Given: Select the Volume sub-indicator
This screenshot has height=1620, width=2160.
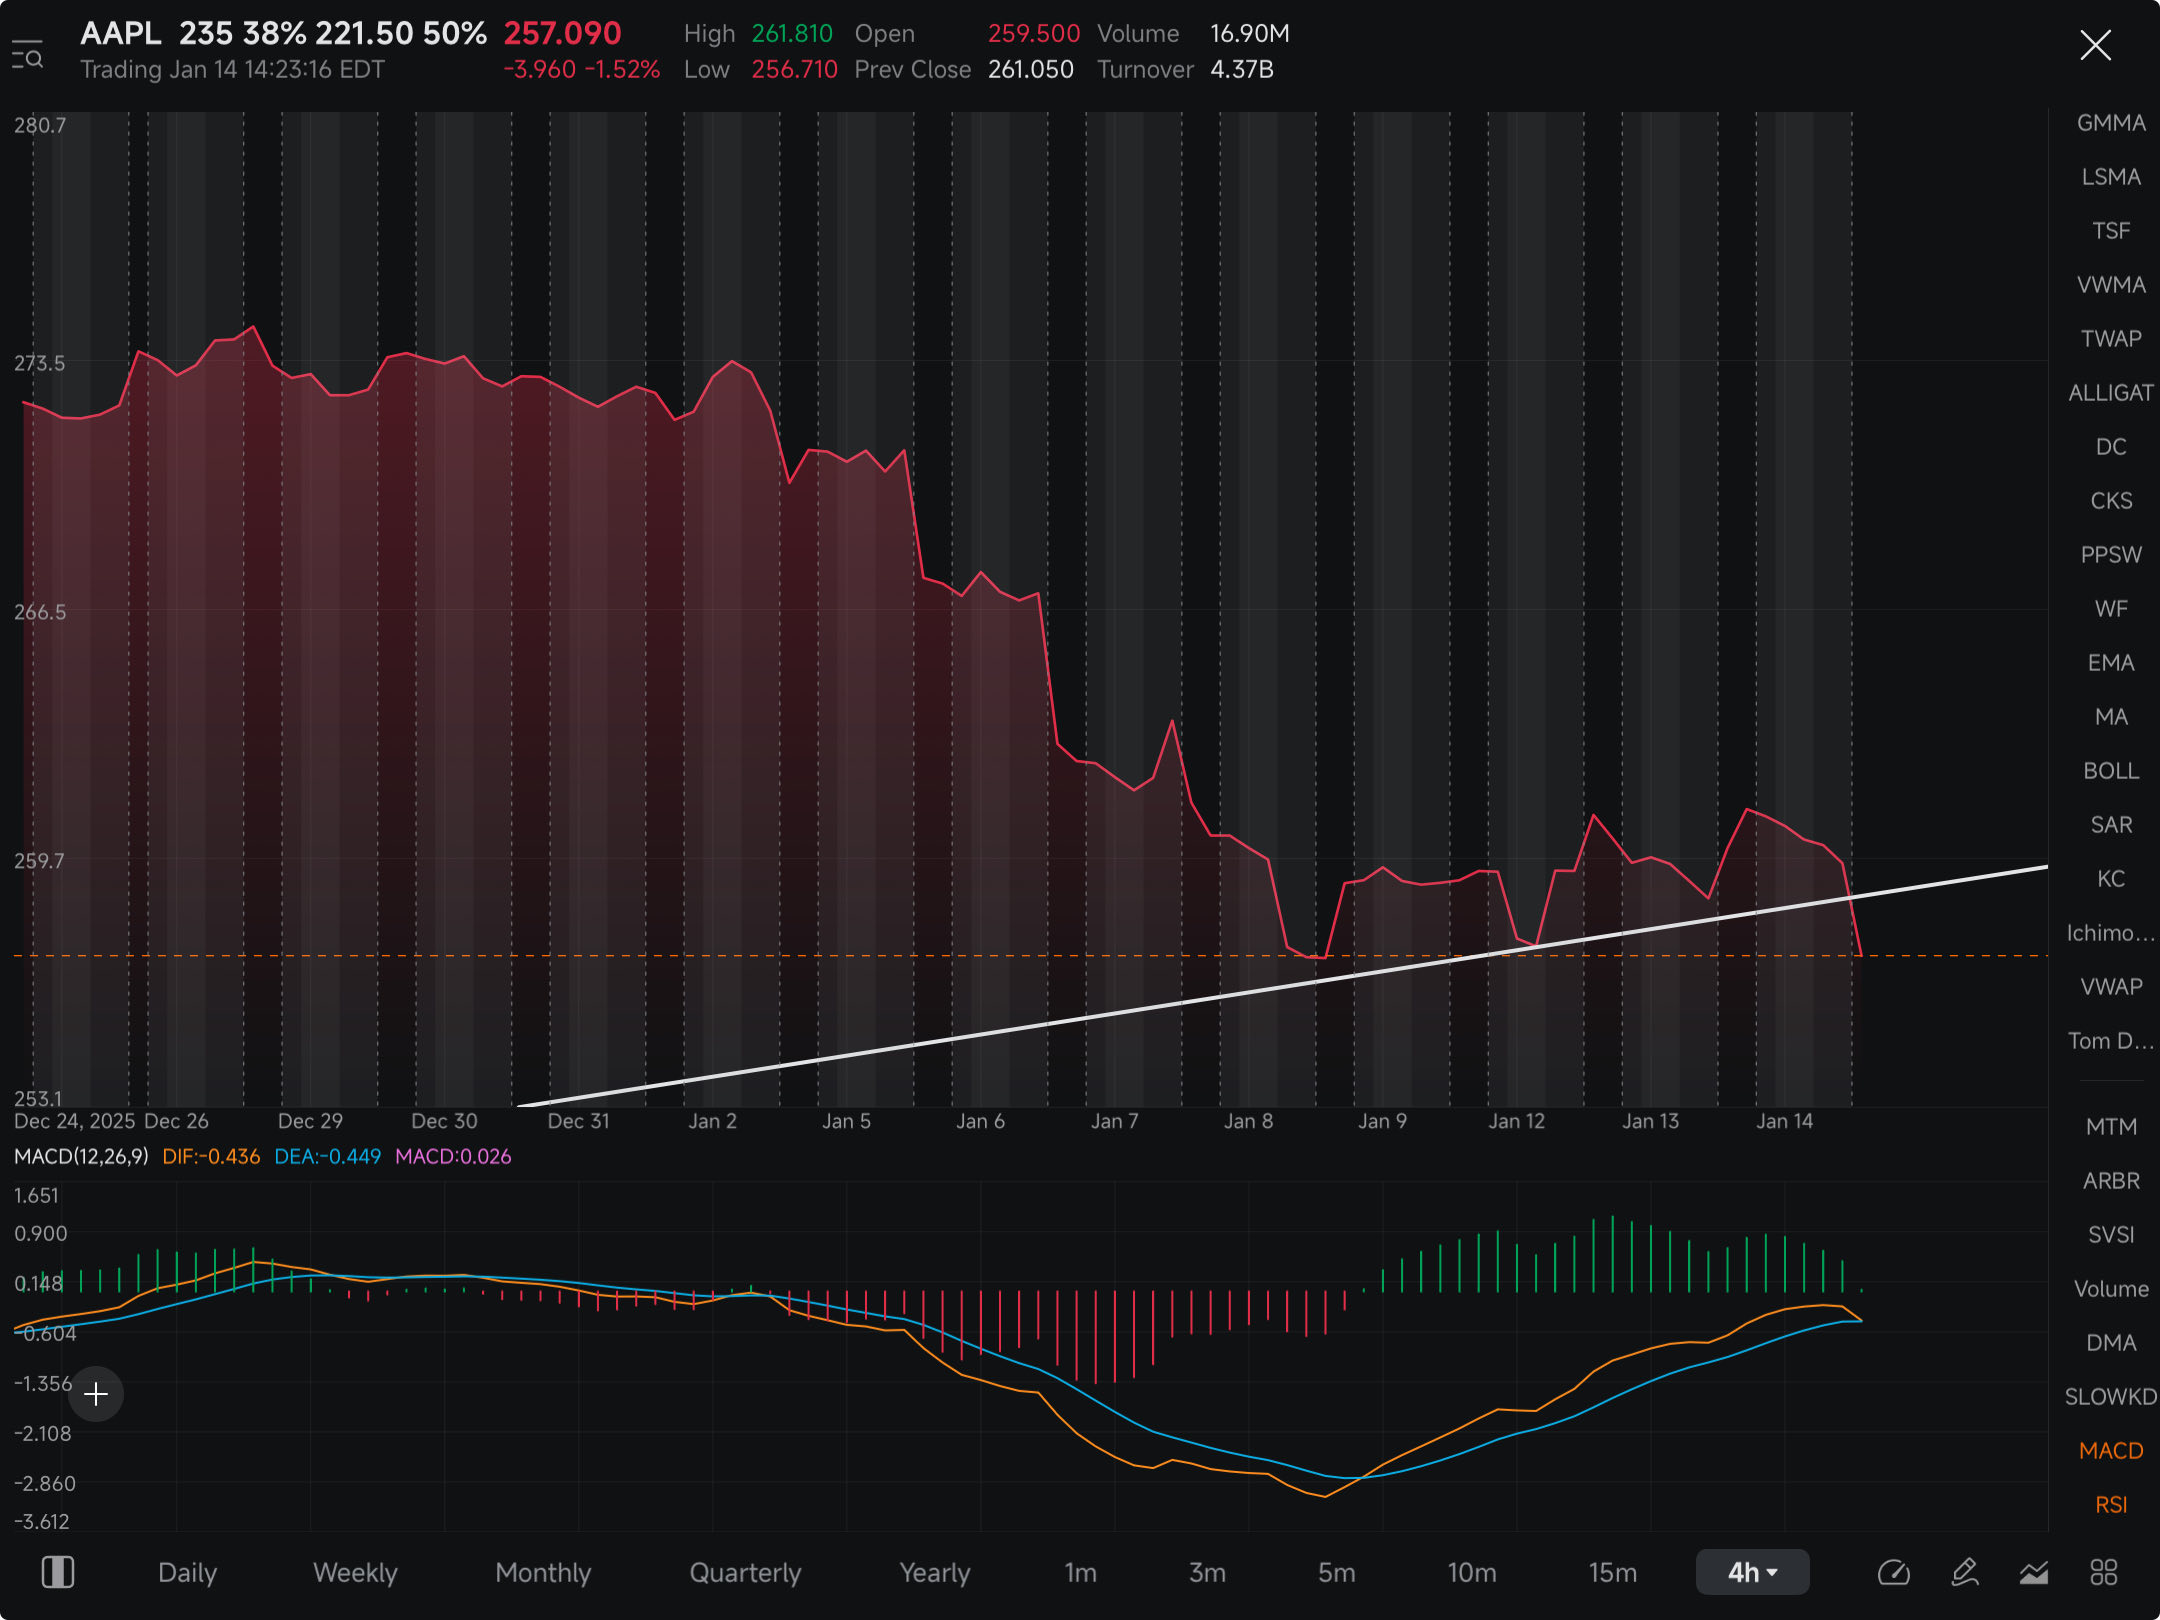Looking at the screenshot, I should pyautogui.click(x=2111, y=1289).
